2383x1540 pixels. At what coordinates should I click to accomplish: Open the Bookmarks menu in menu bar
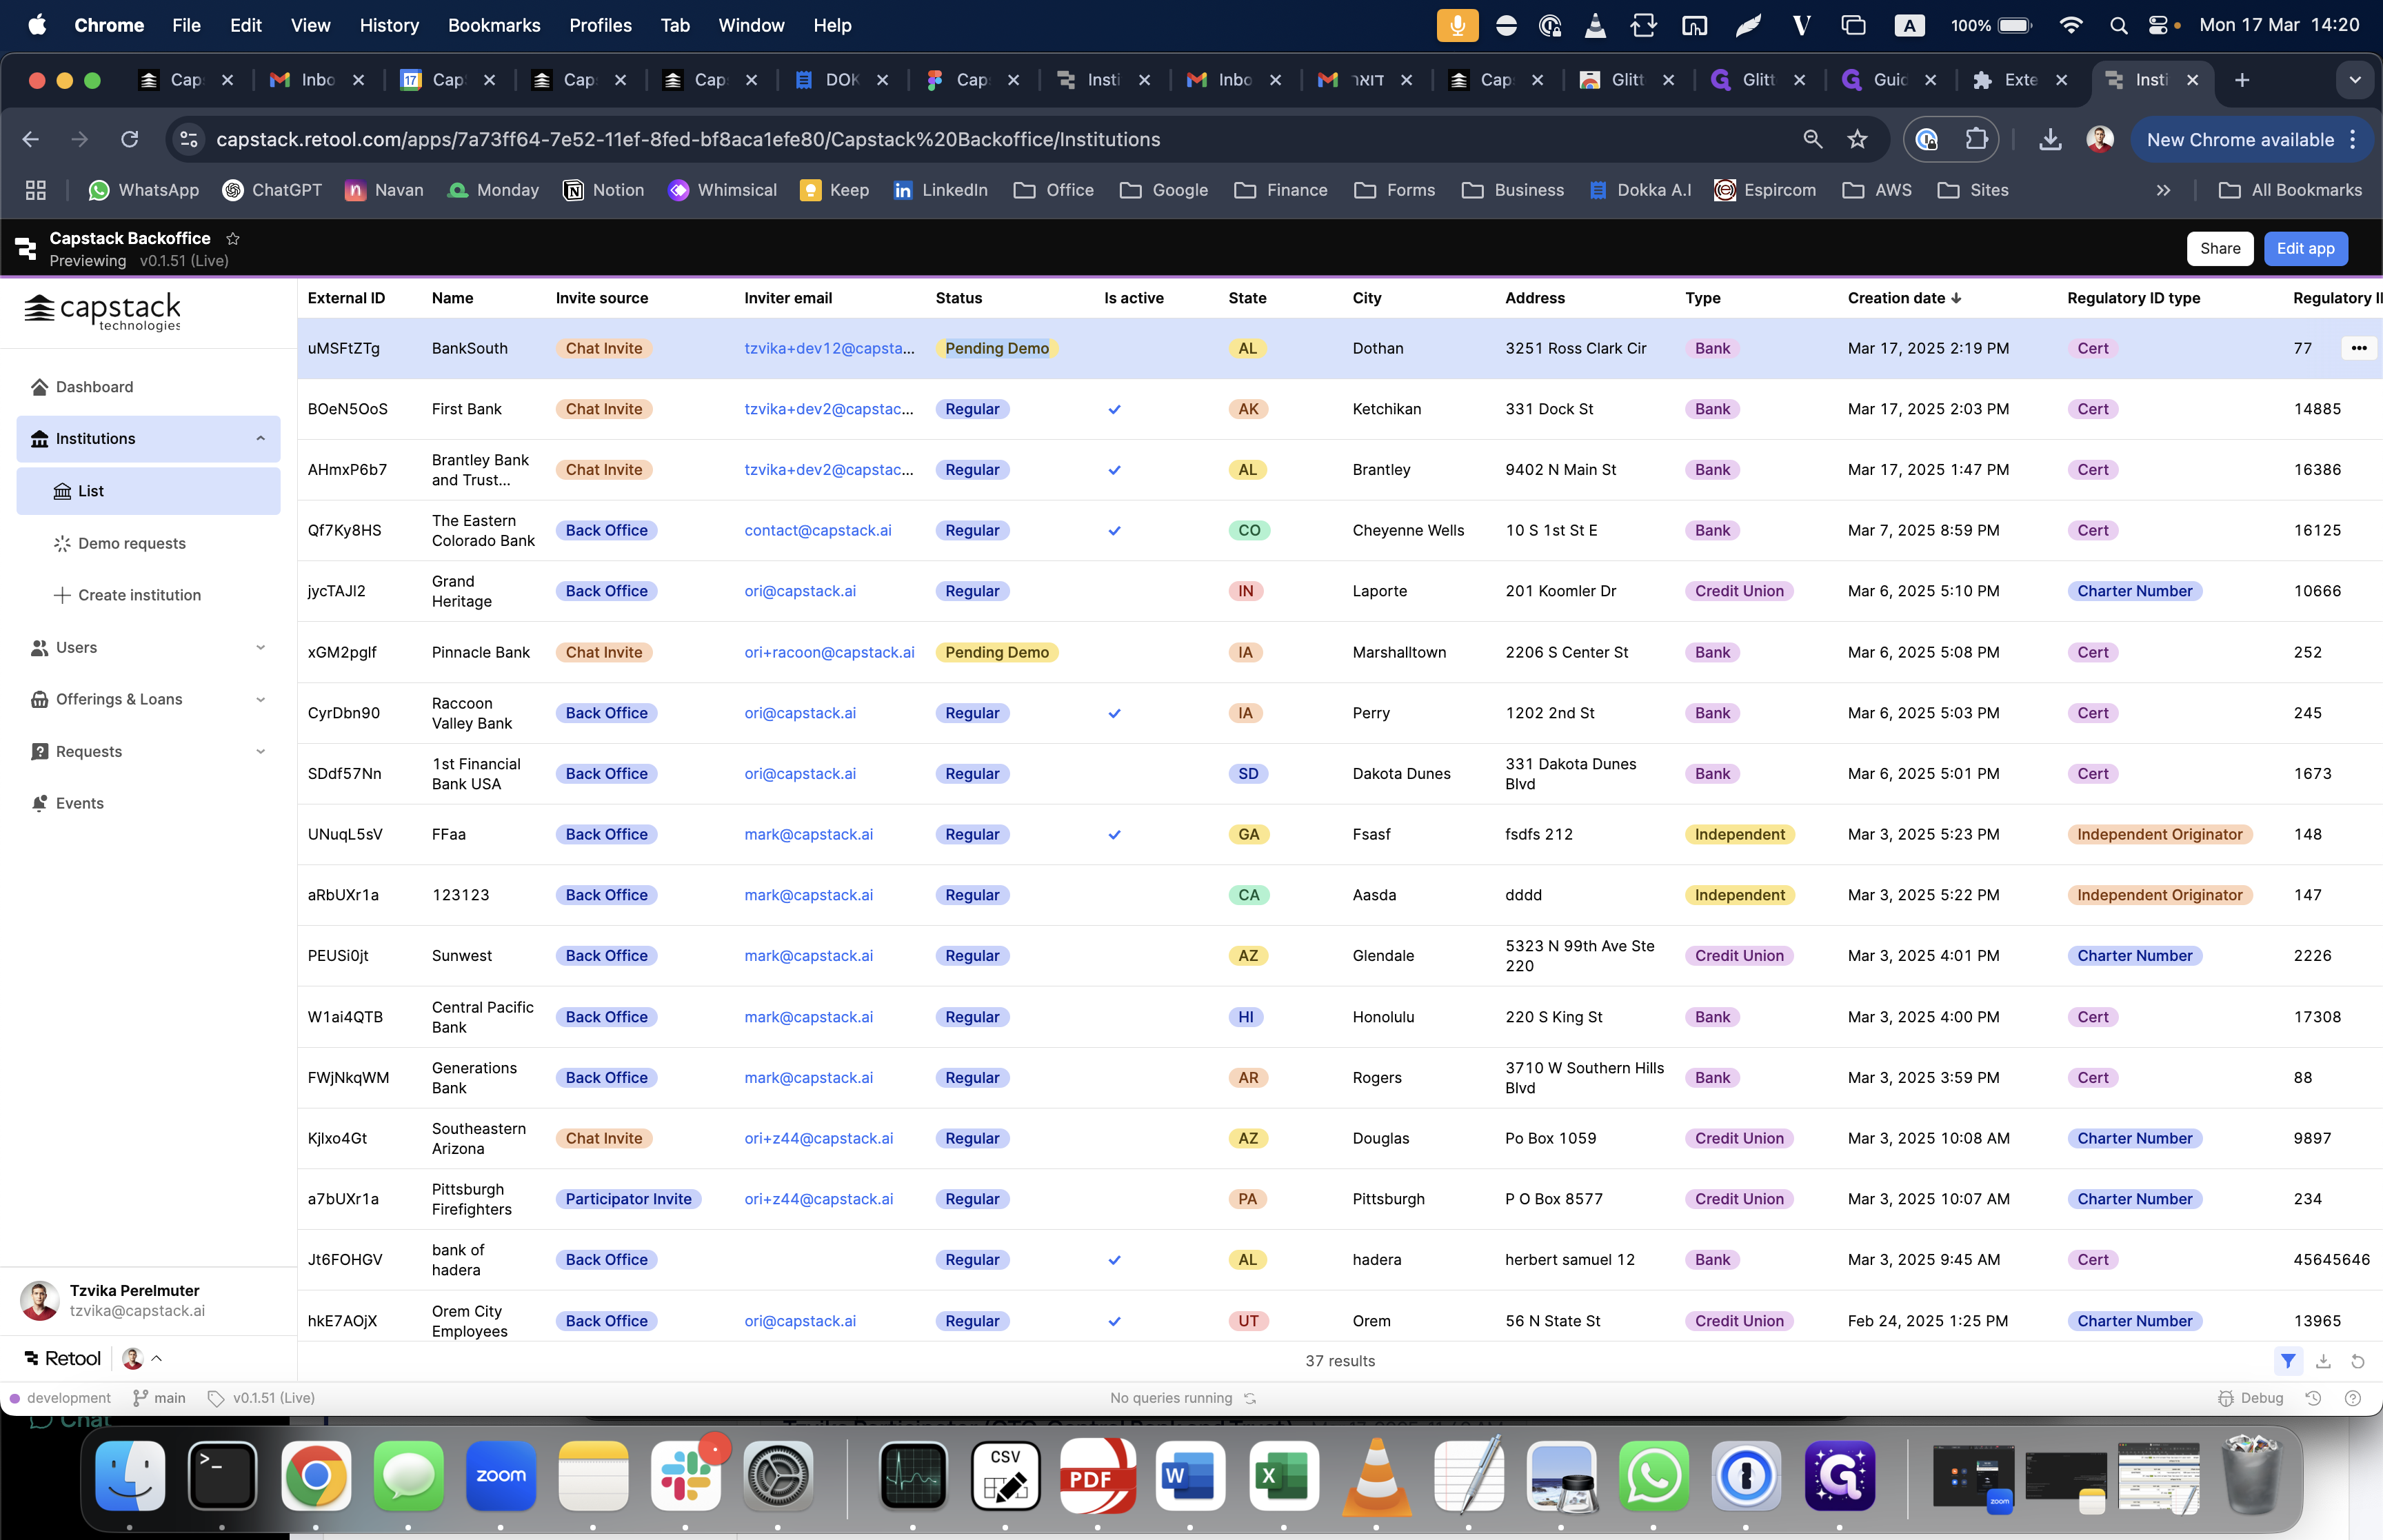494,25
